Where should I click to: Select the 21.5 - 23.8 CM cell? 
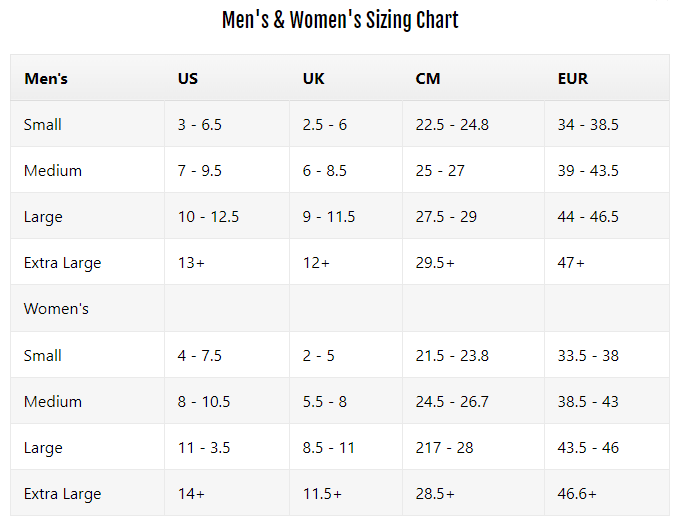(452, 356)
